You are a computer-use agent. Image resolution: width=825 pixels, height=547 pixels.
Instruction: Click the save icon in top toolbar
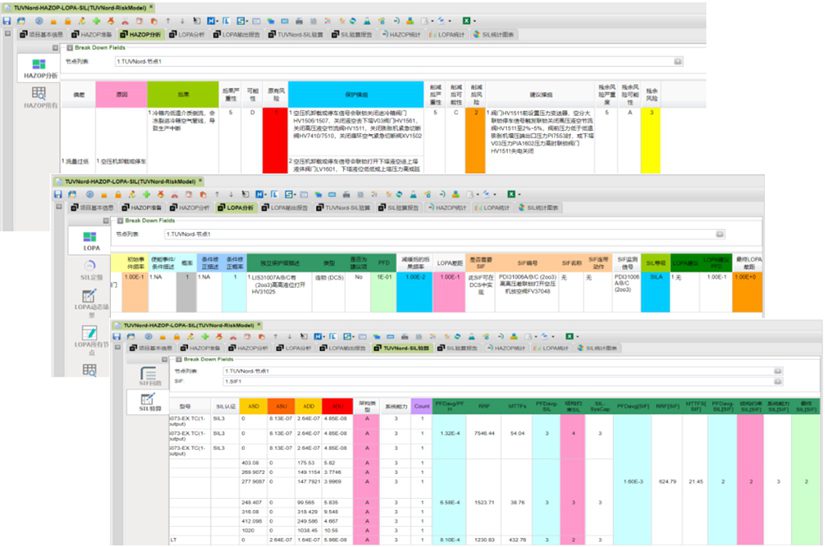click(x=8, y=20)
